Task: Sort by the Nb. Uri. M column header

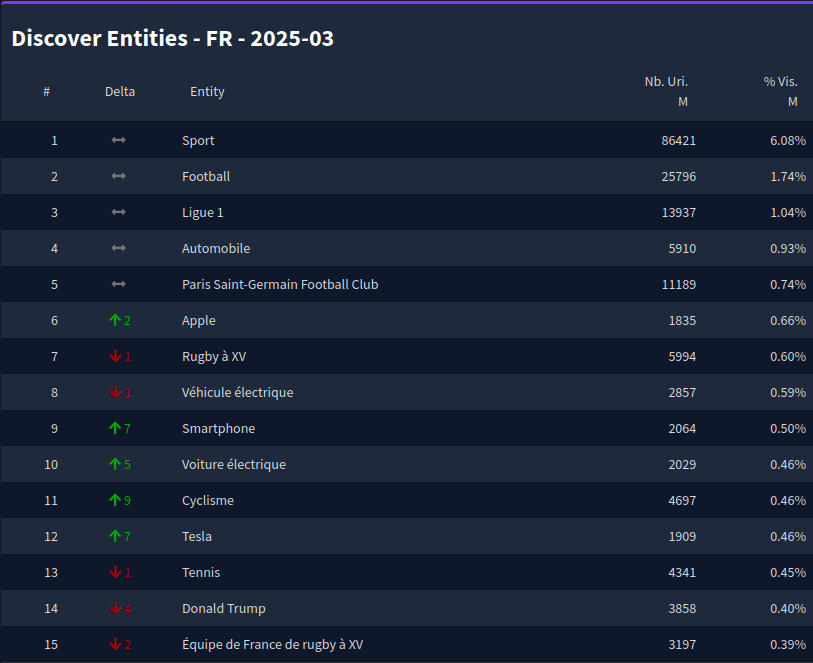Action: (666, 91)
